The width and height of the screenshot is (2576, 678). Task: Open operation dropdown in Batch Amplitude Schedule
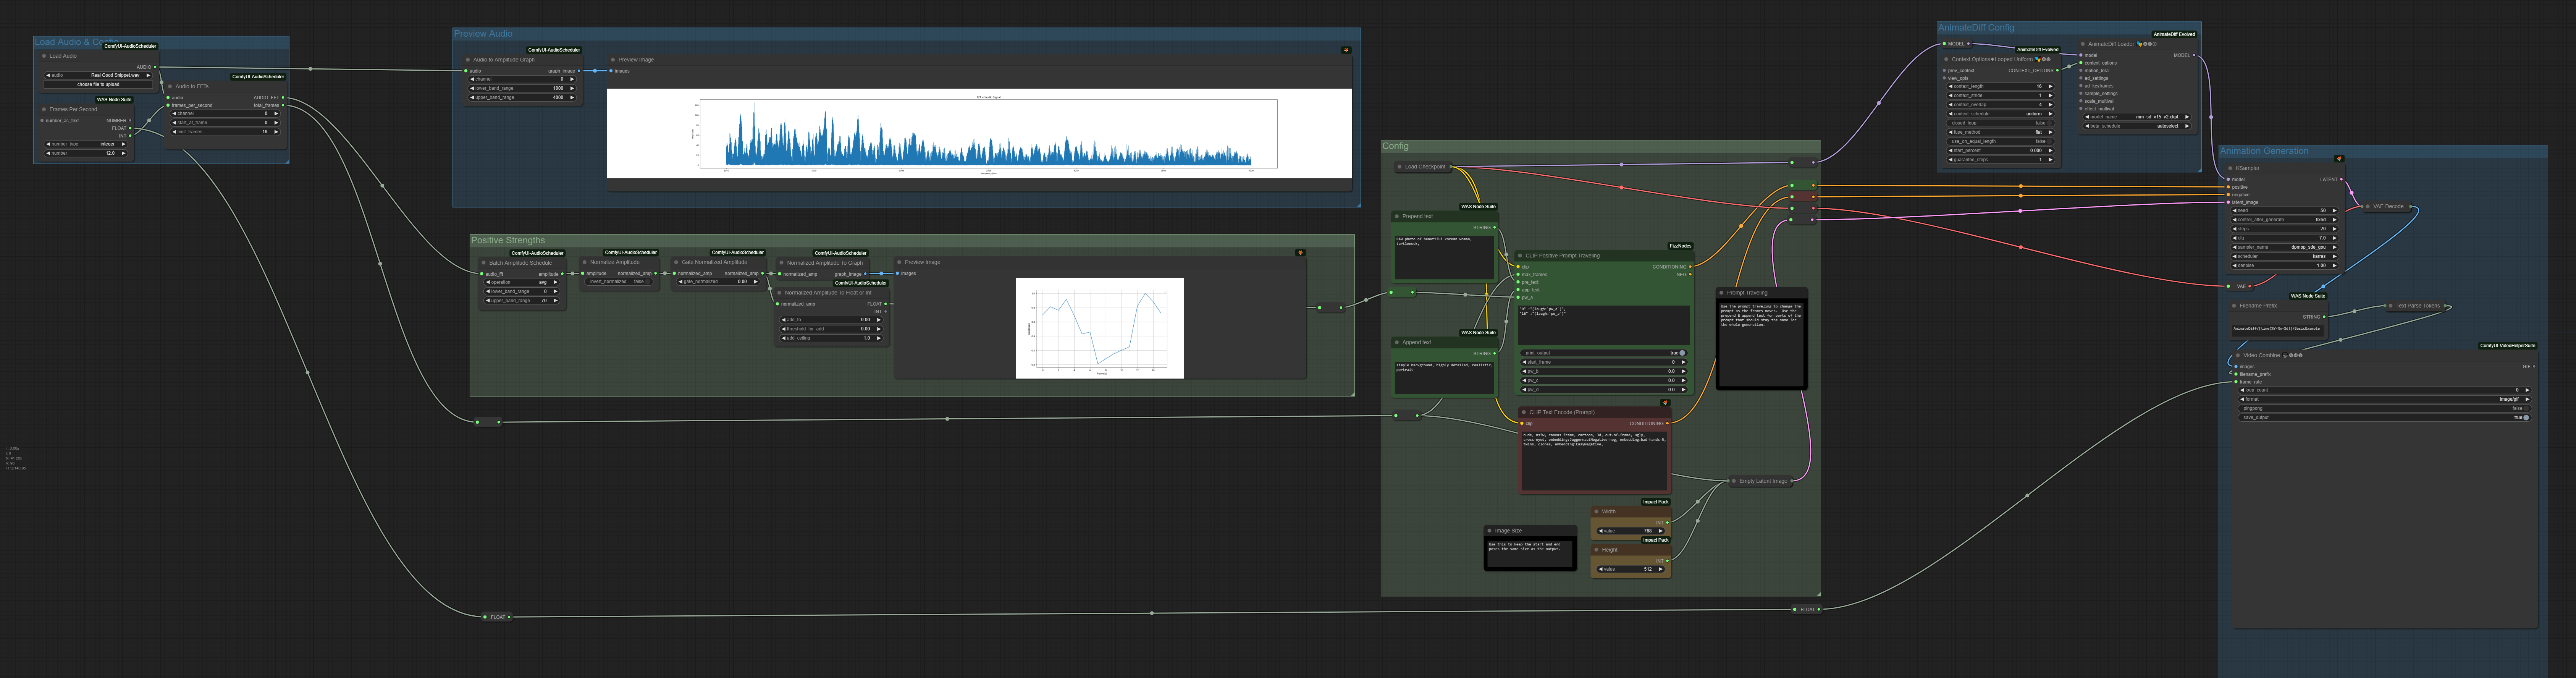click(x=522, y=282)
